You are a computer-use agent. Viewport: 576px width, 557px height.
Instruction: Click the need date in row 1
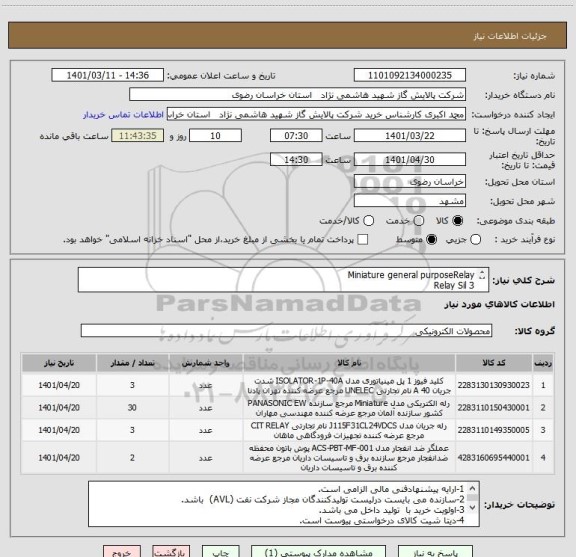click(x=59, y=385)
